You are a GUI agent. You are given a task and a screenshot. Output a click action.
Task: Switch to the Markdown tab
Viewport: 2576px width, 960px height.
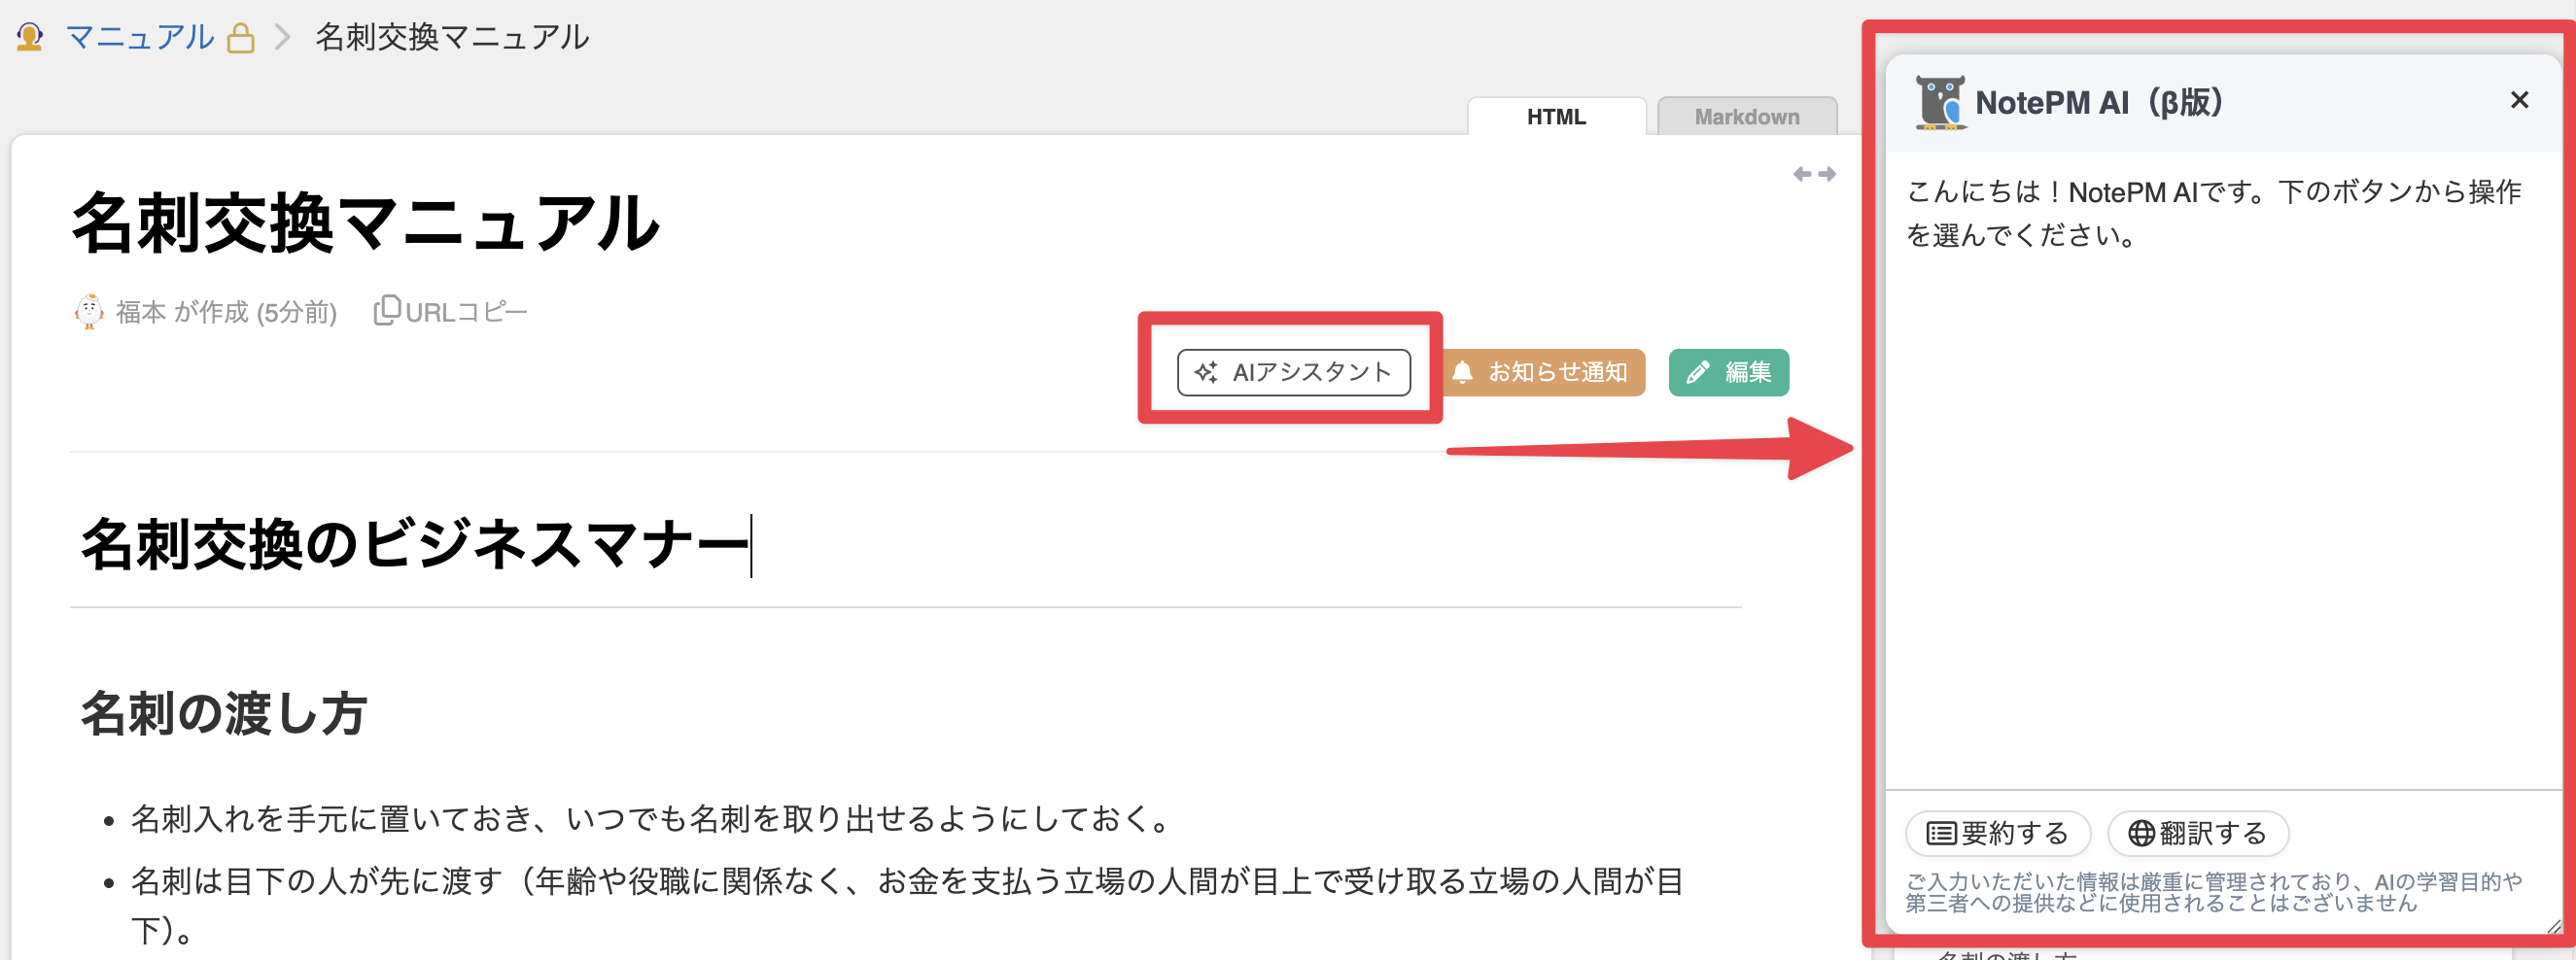[1746, 117]
